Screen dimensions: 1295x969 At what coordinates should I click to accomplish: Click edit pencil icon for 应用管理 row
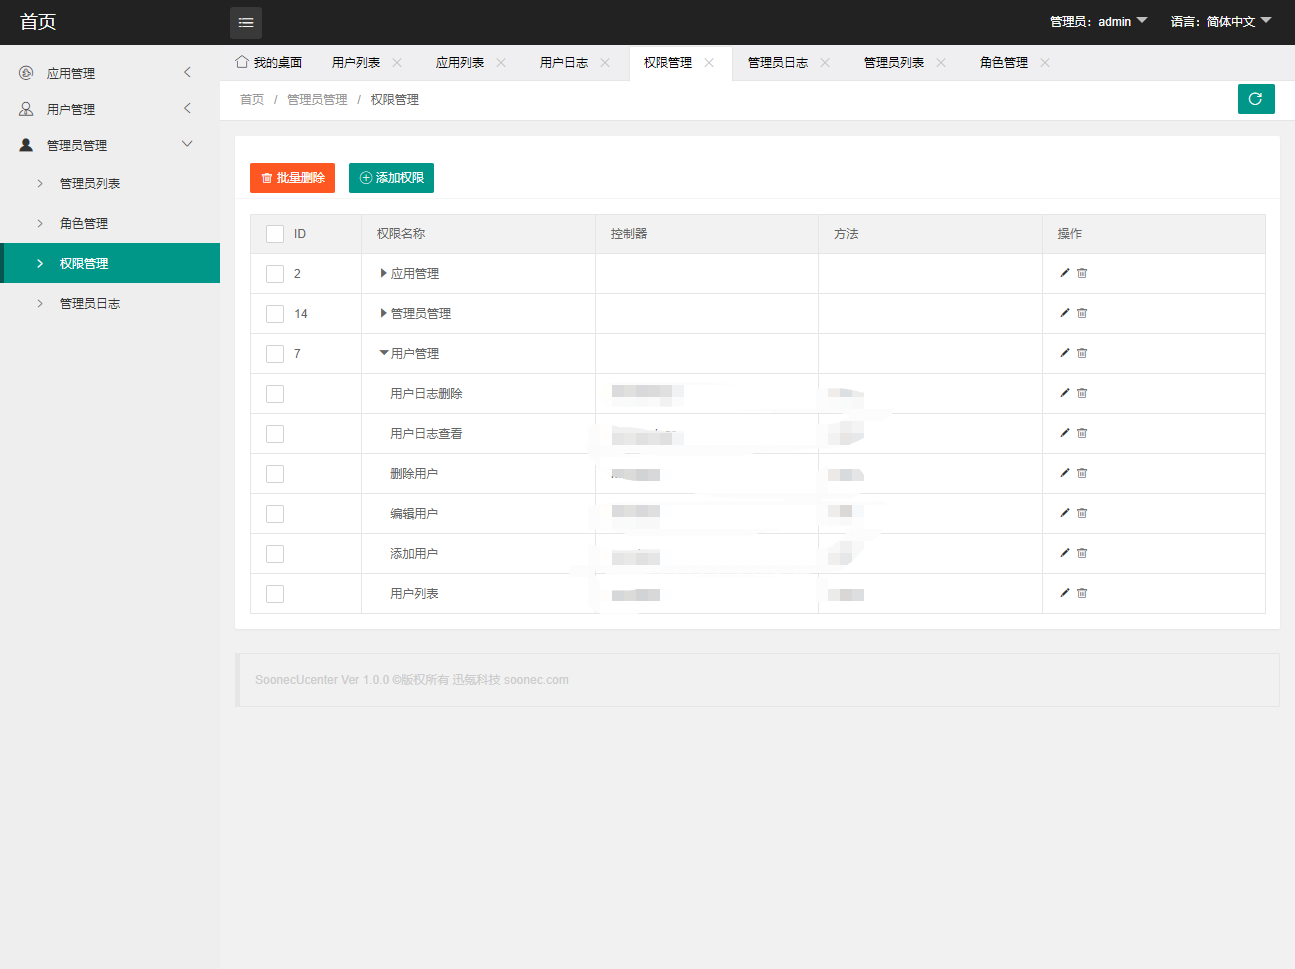pos(1064,273)
